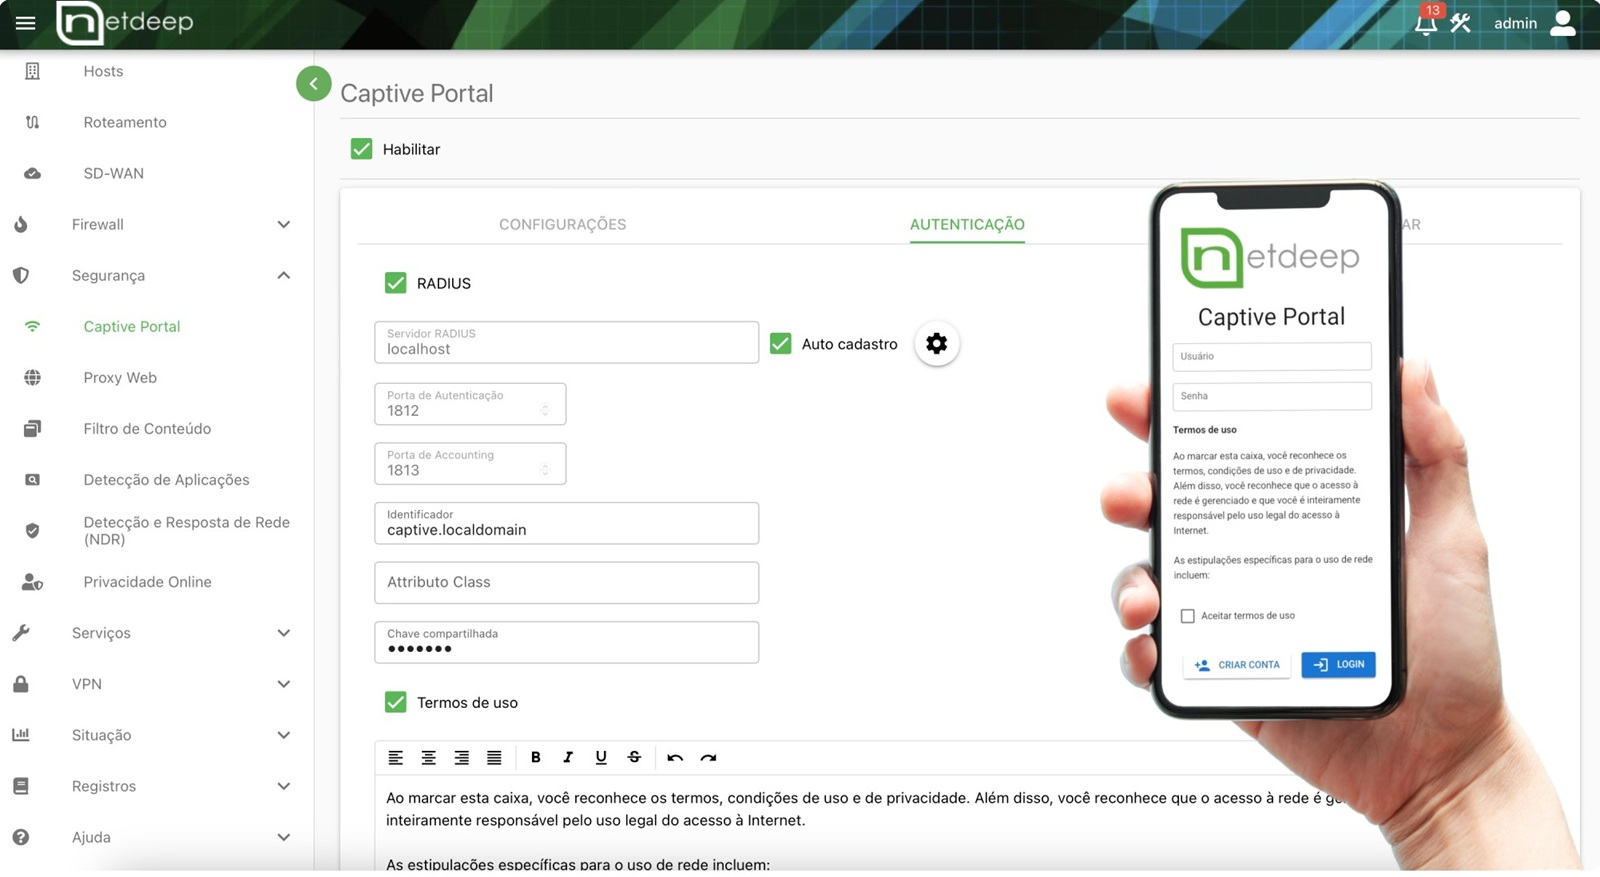The image size is (1600, 877).
Task: Click the admin user avatar icon
Action: click(x=1563, y=22)
